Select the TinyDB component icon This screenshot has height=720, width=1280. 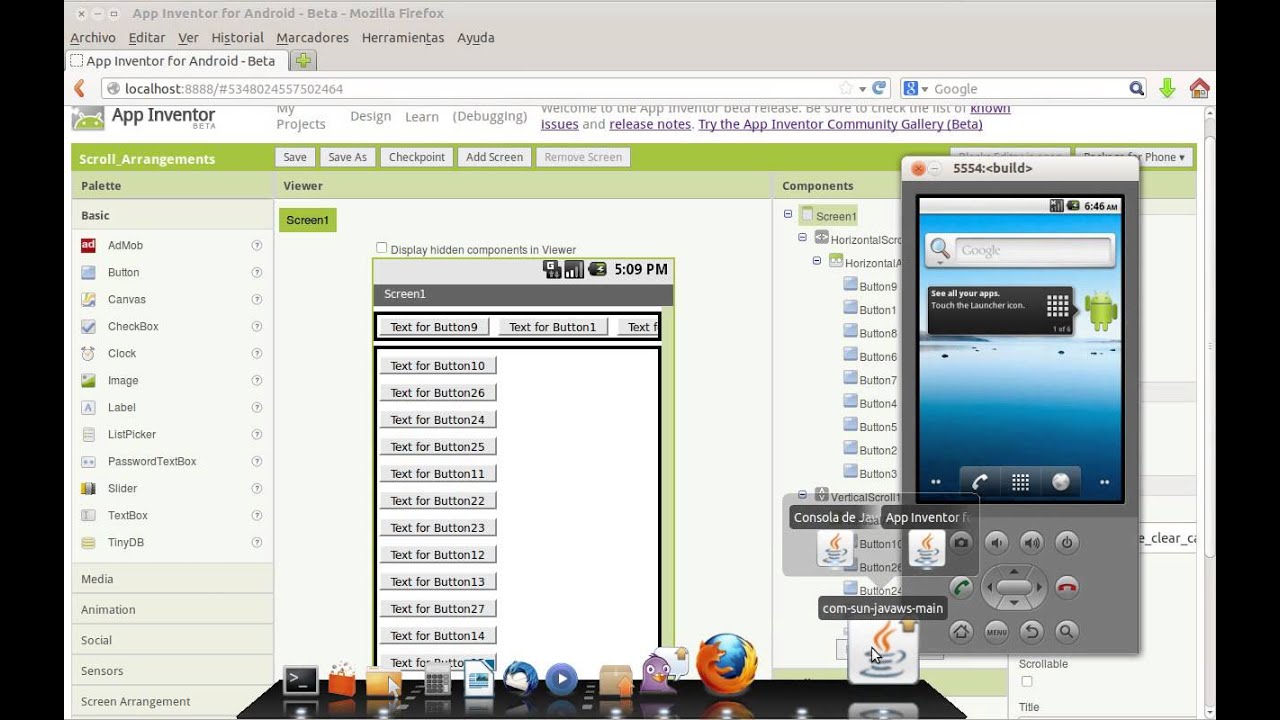click(88, 542)
